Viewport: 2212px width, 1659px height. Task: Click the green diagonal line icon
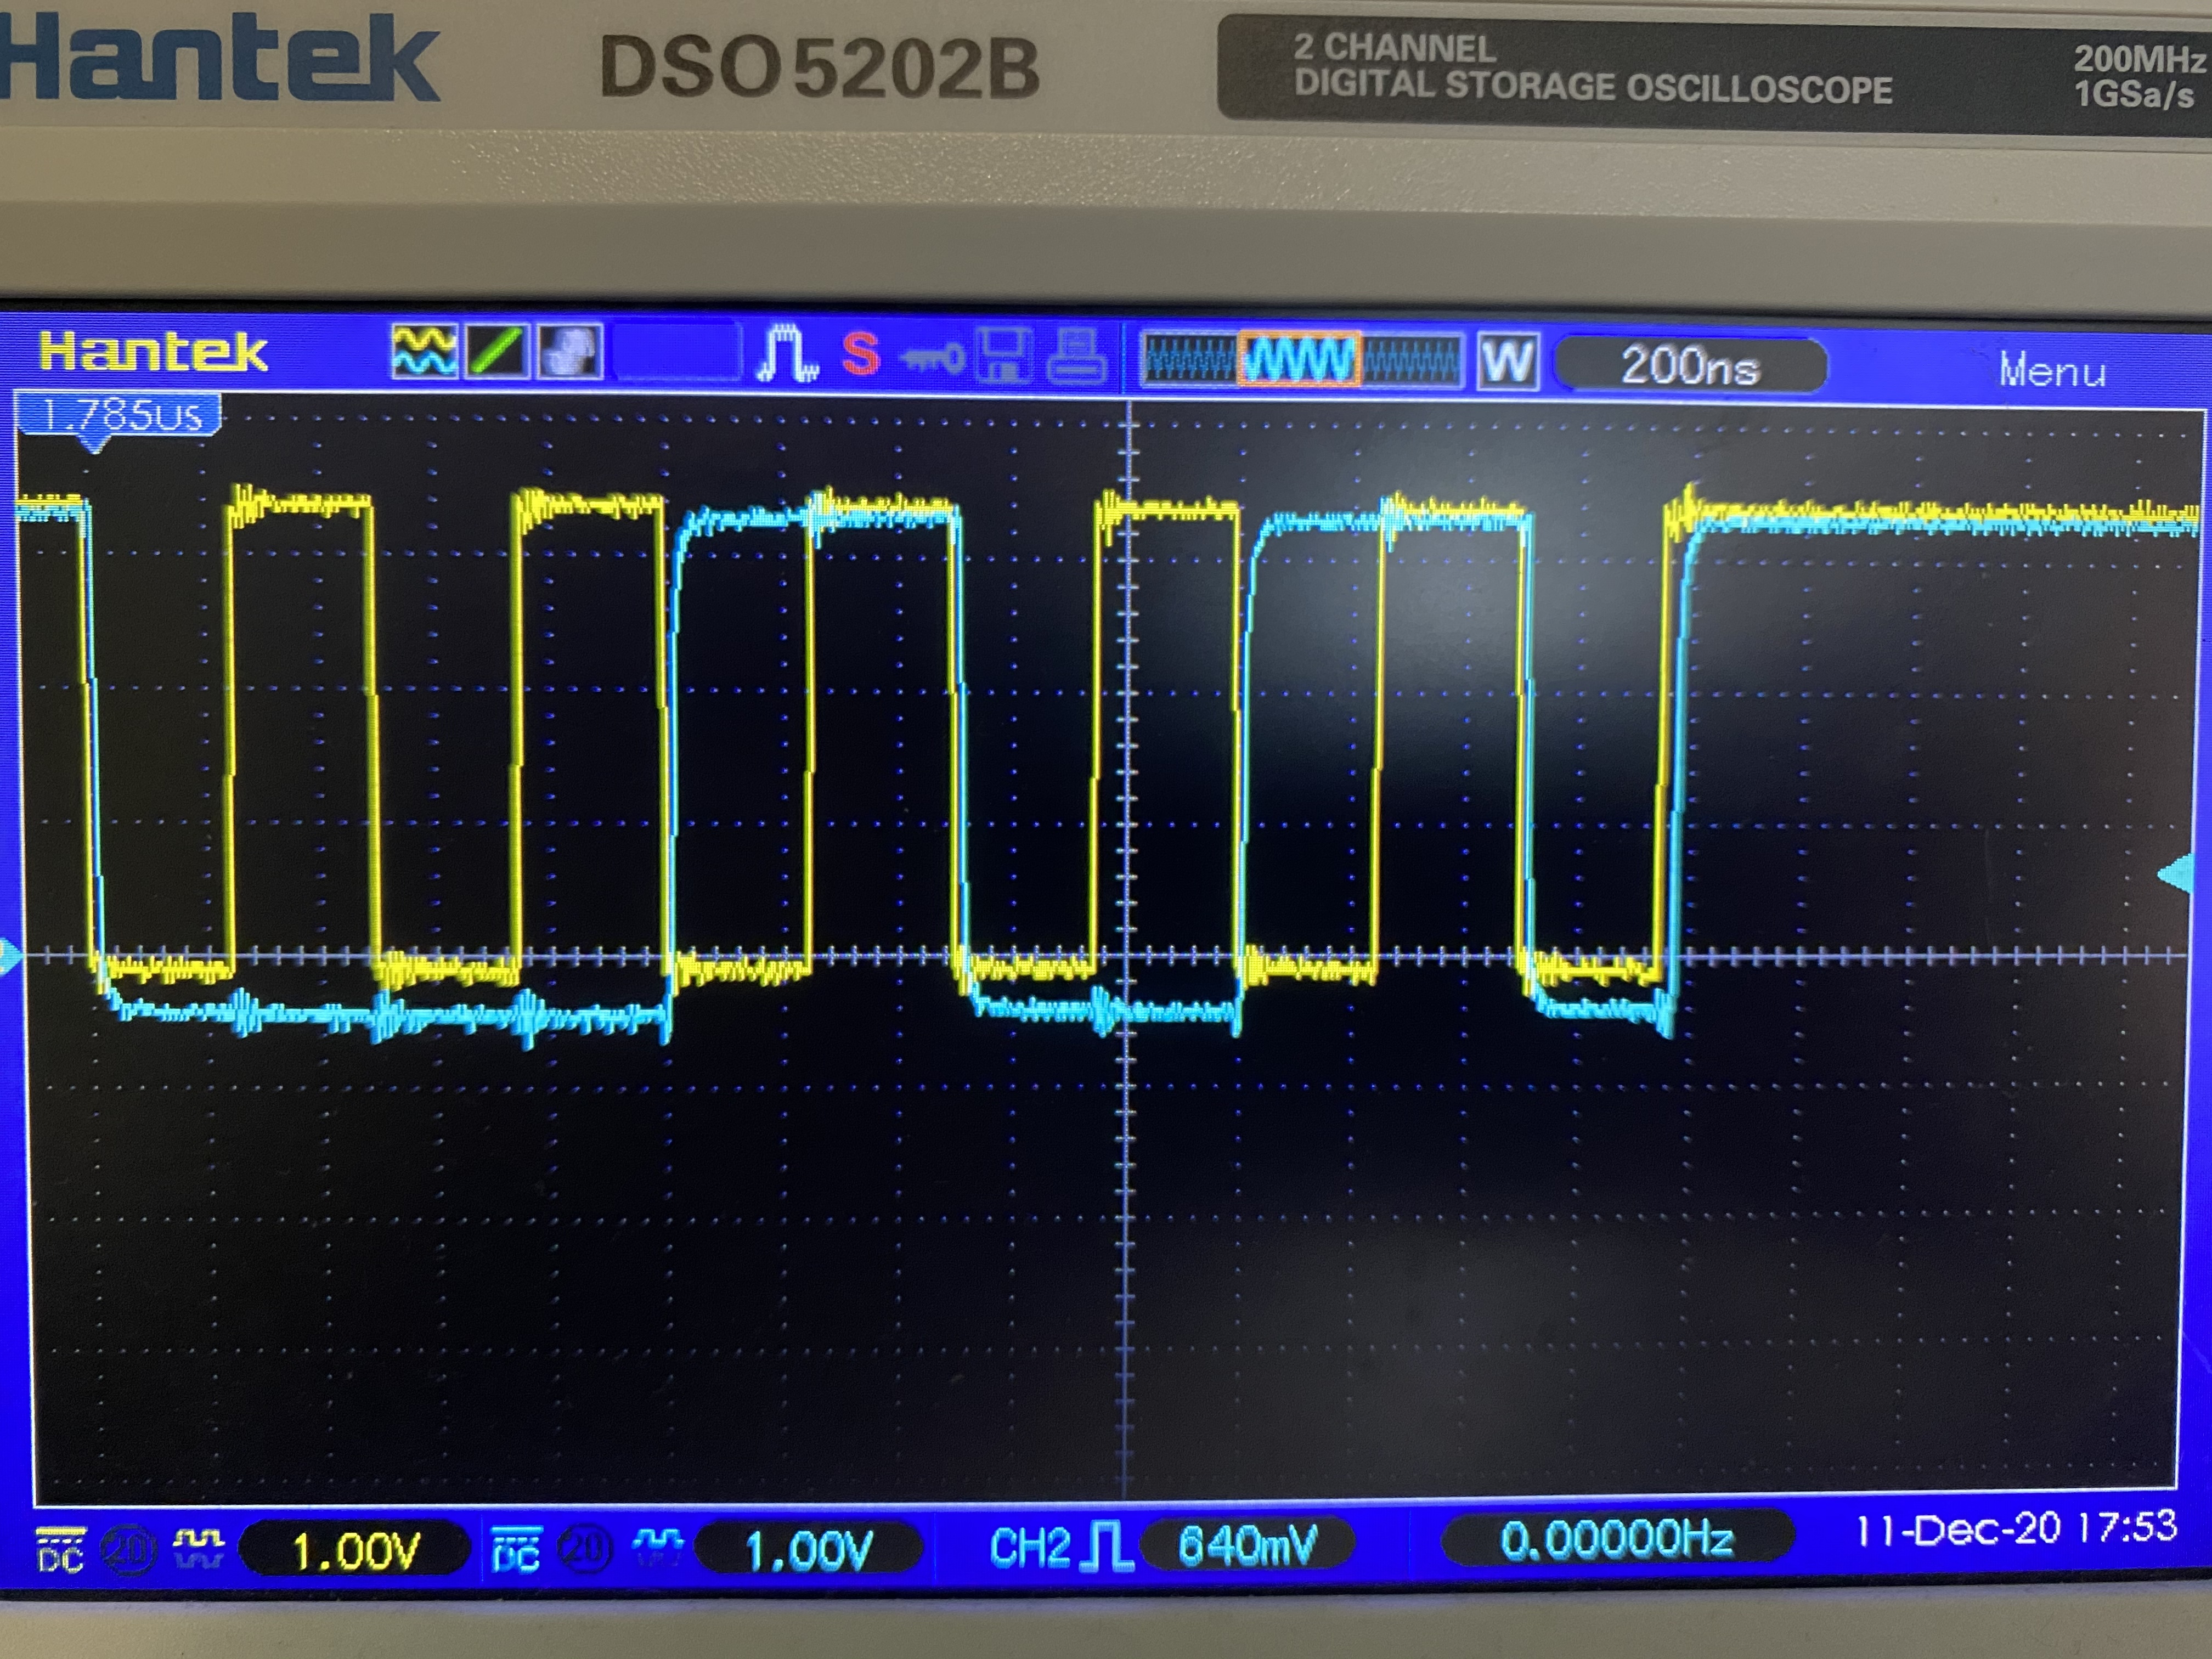pyautogui.click(x=497, y=352)
